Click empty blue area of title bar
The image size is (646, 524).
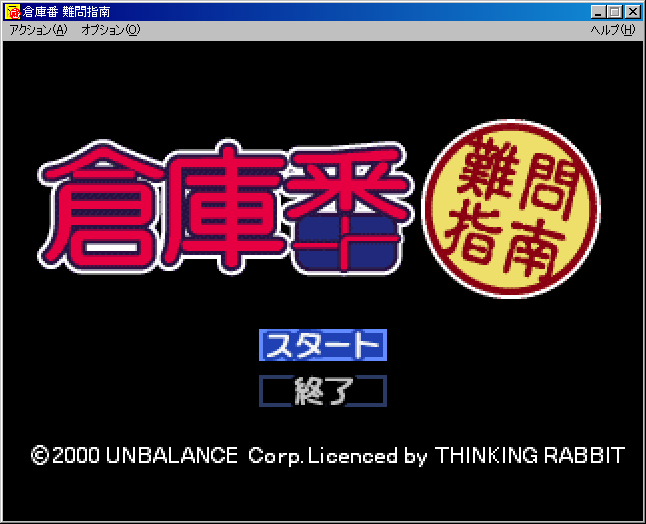[350, 12]
